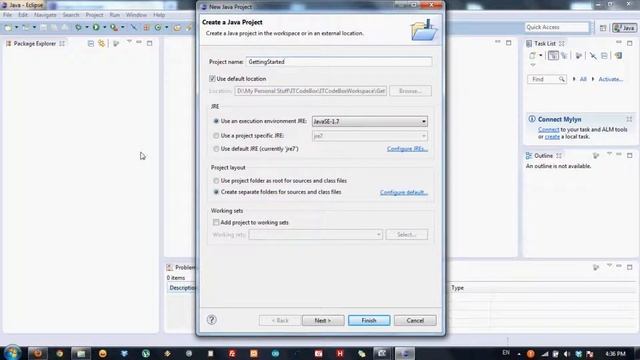Click the Quick Access search box

click(557, 27)
